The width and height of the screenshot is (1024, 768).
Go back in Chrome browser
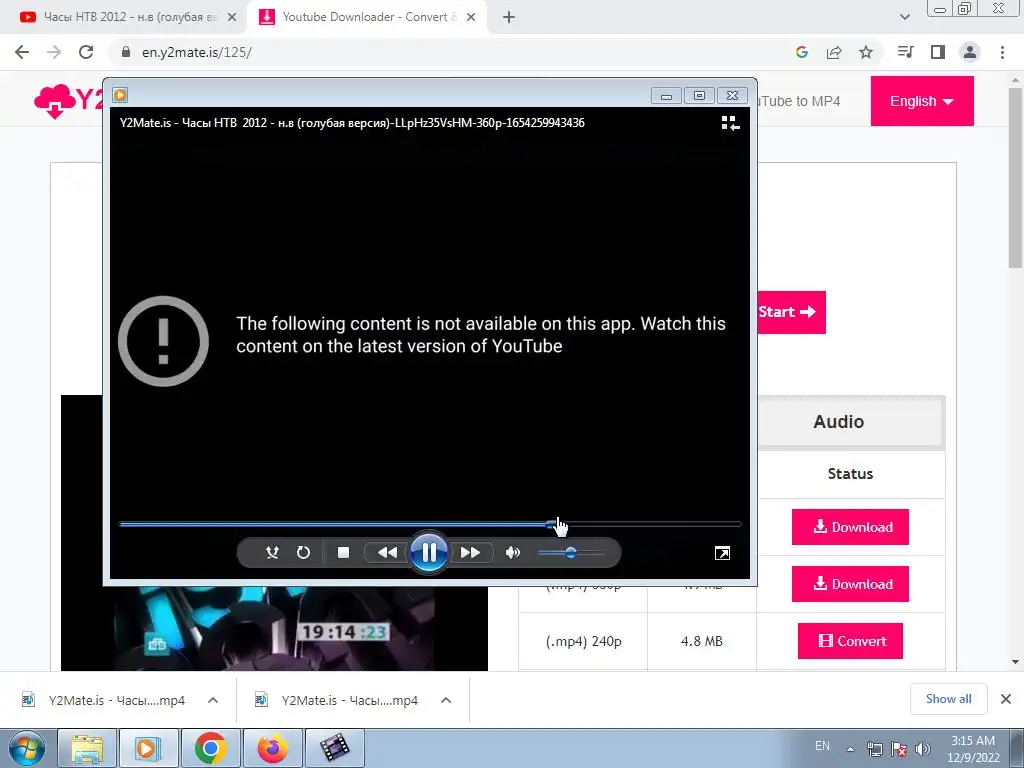[x=22, y=52]
